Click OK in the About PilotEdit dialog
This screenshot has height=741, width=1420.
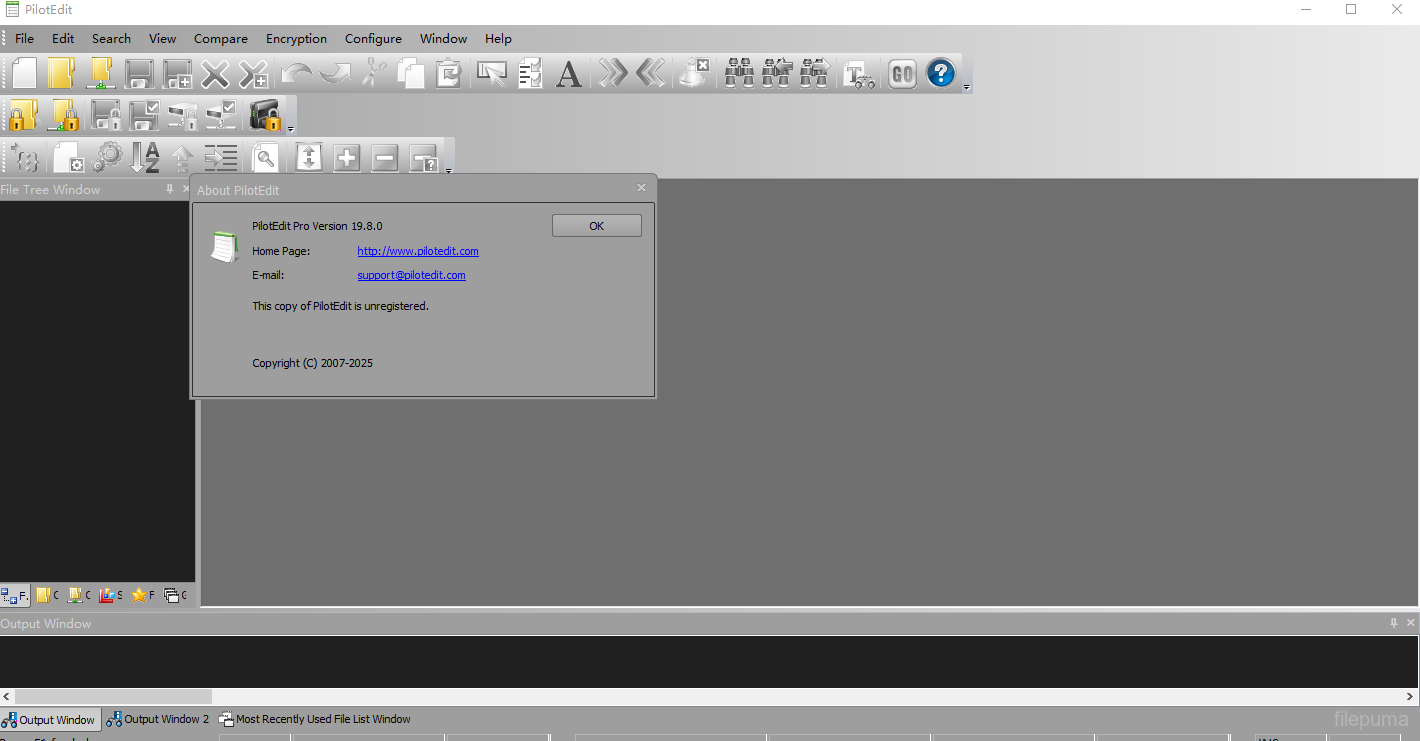597,226
